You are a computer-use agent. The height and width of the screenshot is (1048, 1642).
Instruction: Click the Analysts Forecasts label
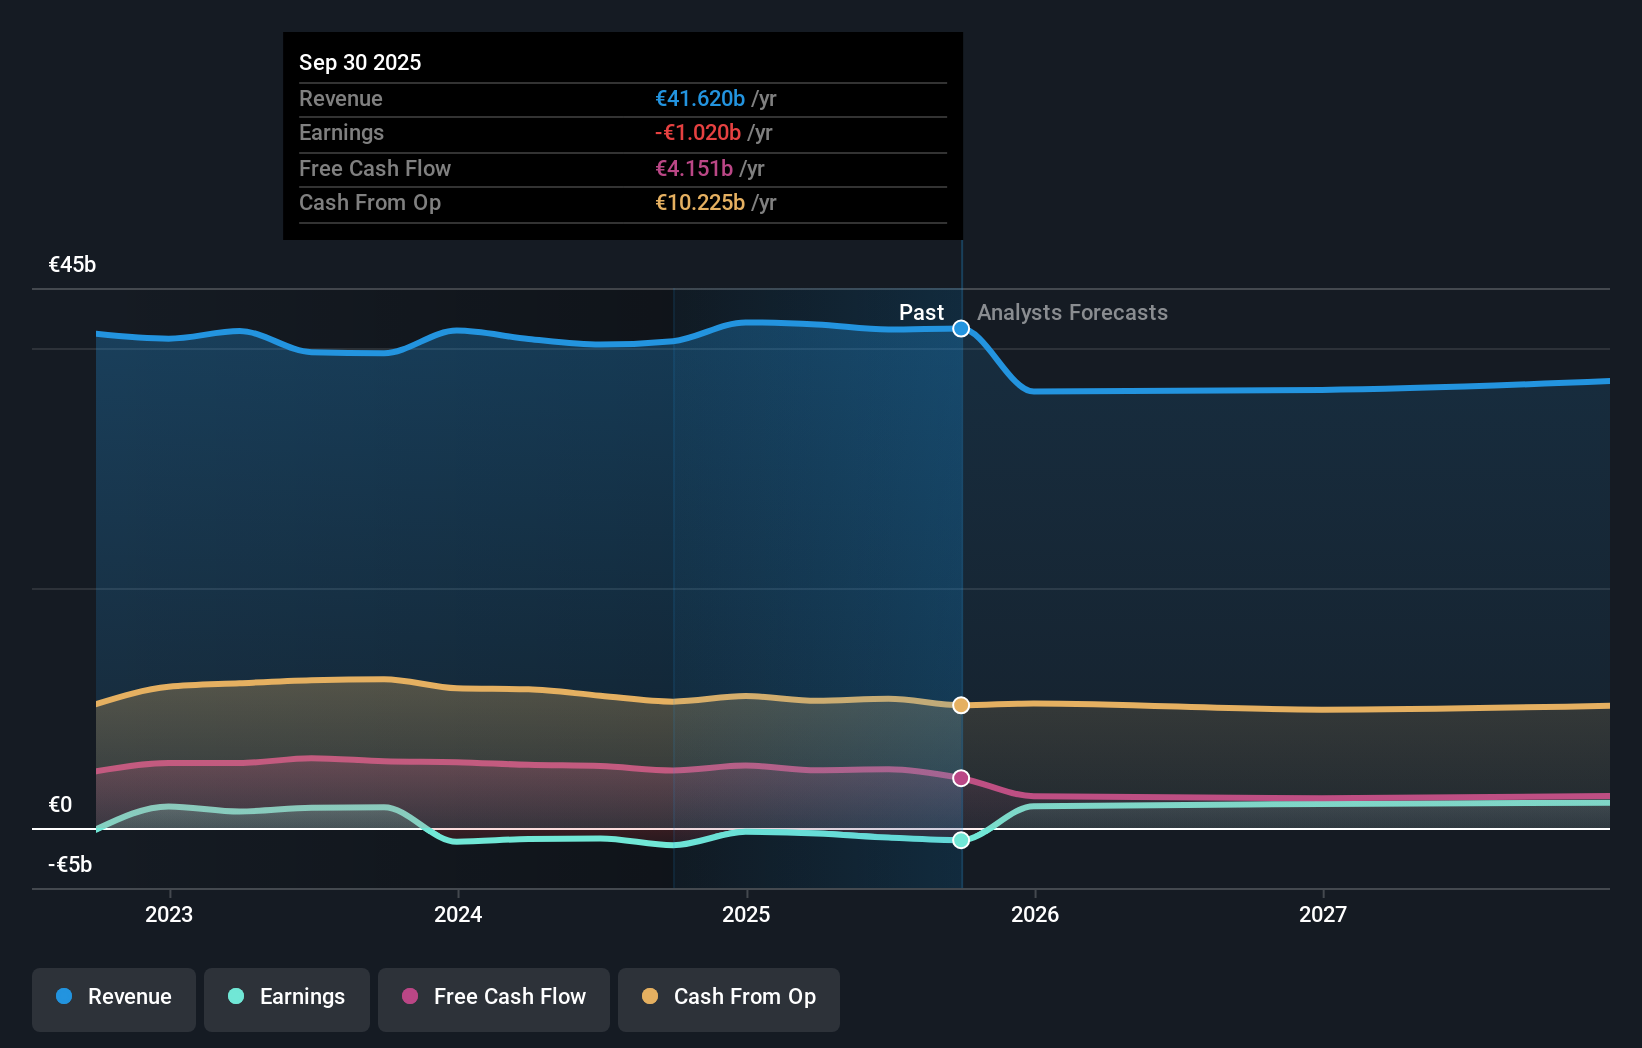coord(1072,313)
